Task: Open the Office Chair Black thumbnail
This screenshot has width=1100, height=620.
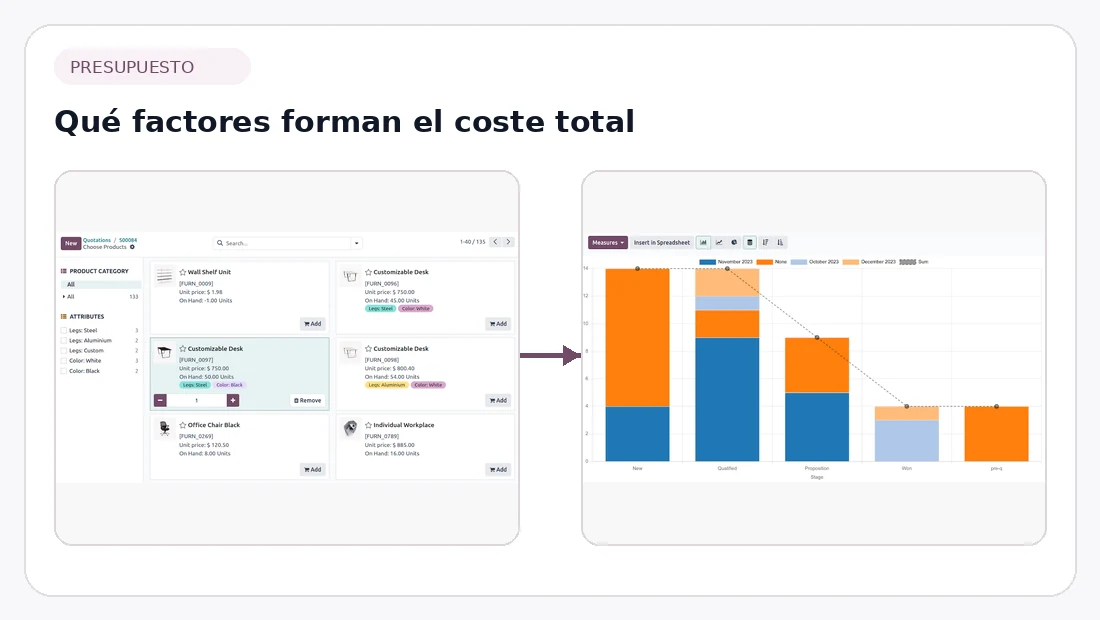Action: (164, 429)
